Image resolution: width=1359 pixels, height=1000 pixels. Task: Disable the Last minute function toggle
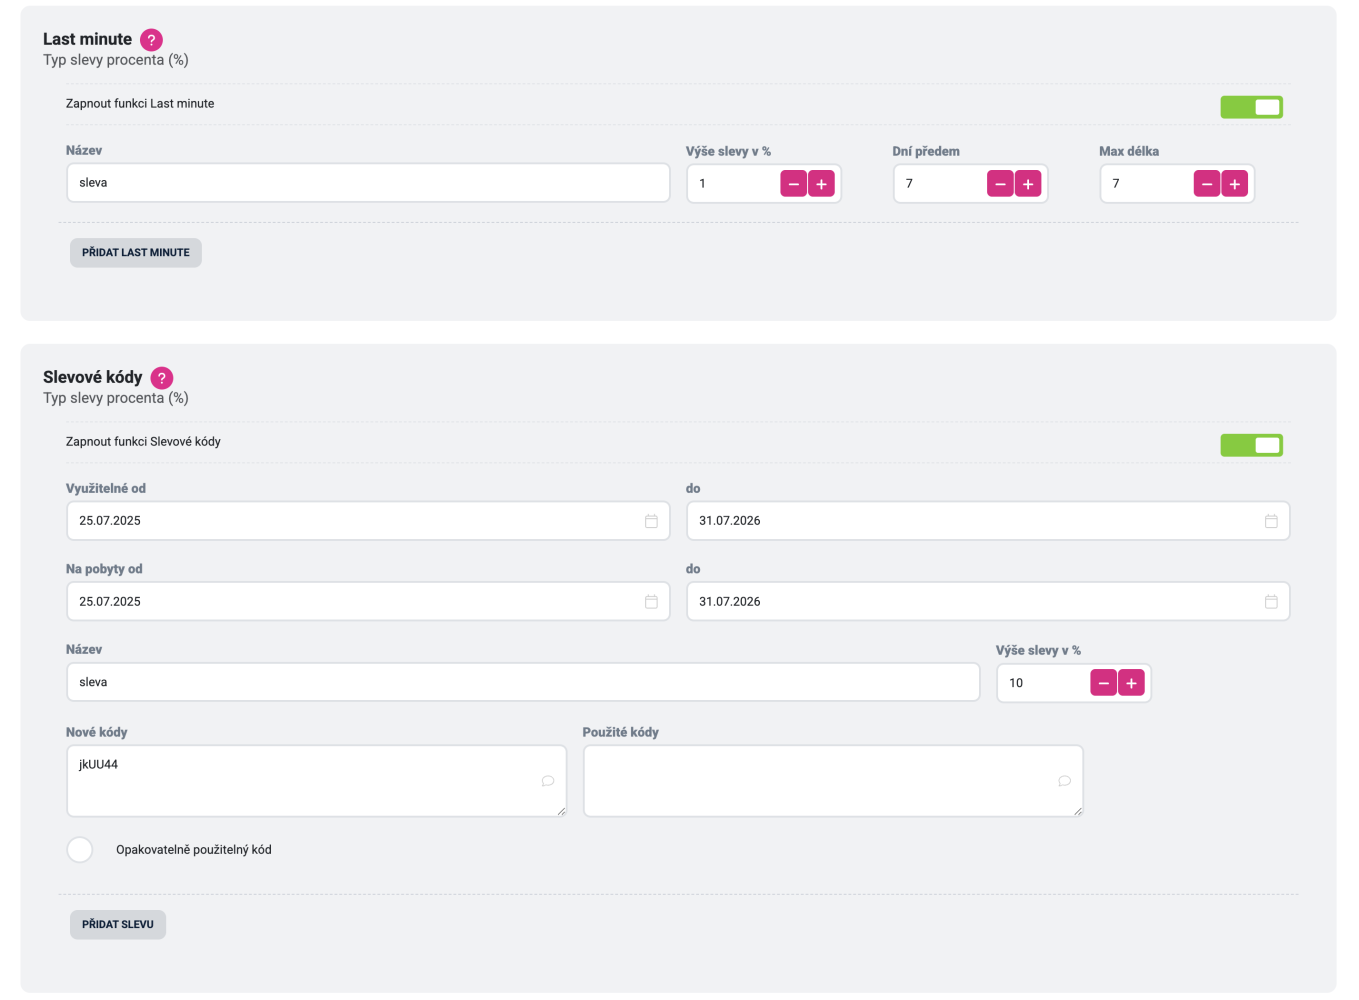(1251, 107)
